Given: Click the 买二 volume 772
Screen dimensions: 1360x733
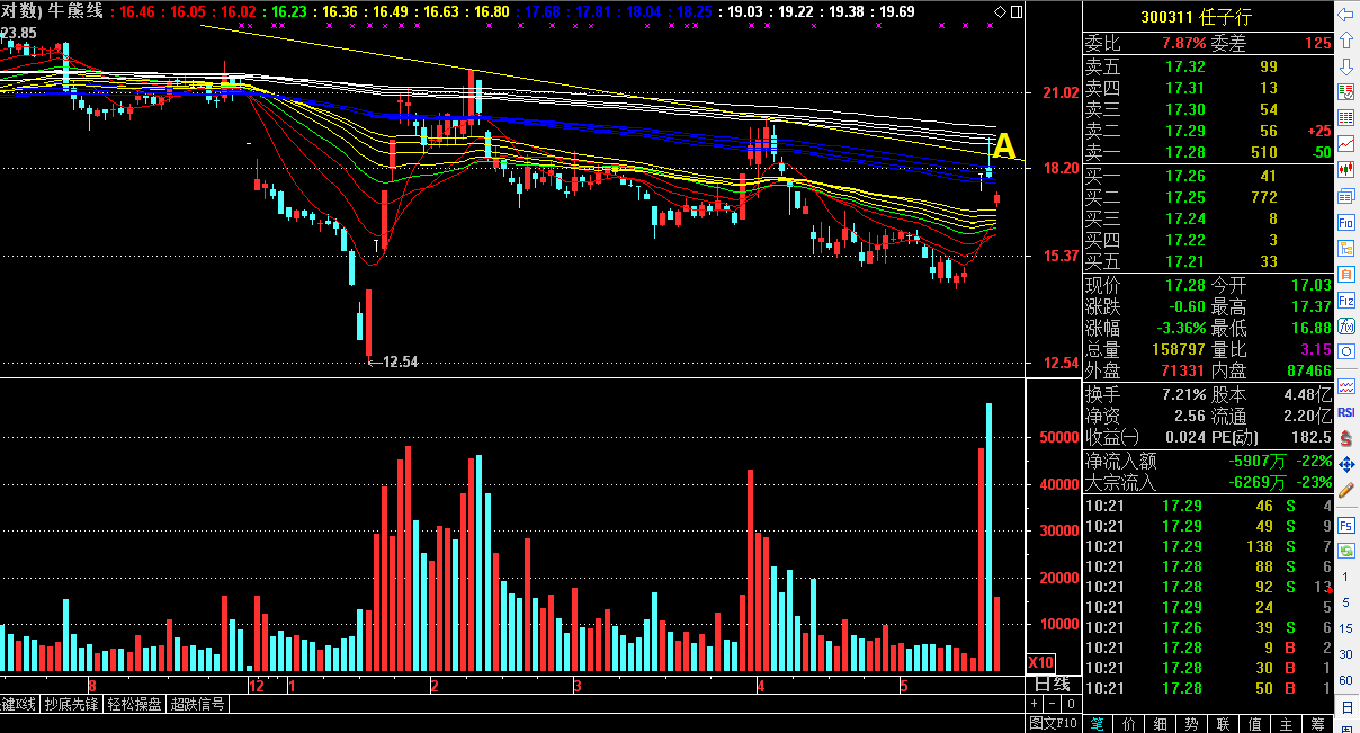Looking at the screenshot, I should coord(1264,198).
